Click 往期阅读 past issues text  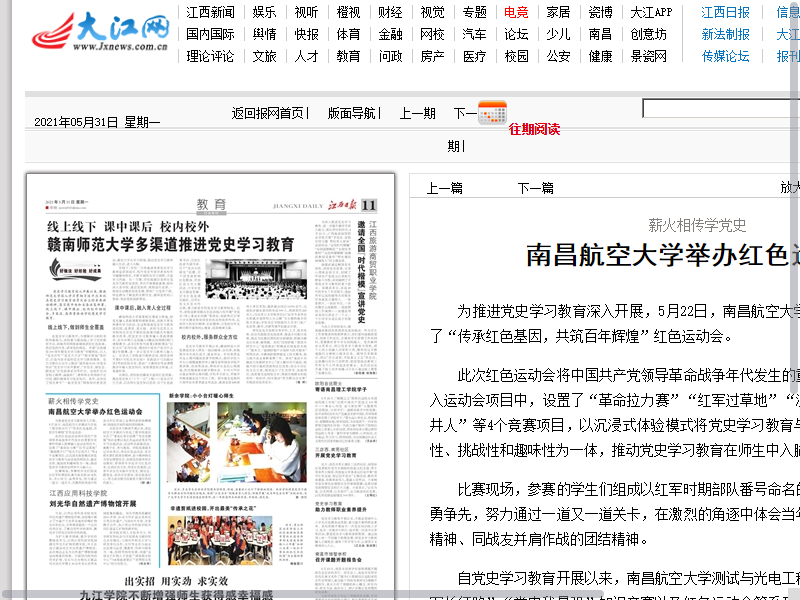pos(534,129)
